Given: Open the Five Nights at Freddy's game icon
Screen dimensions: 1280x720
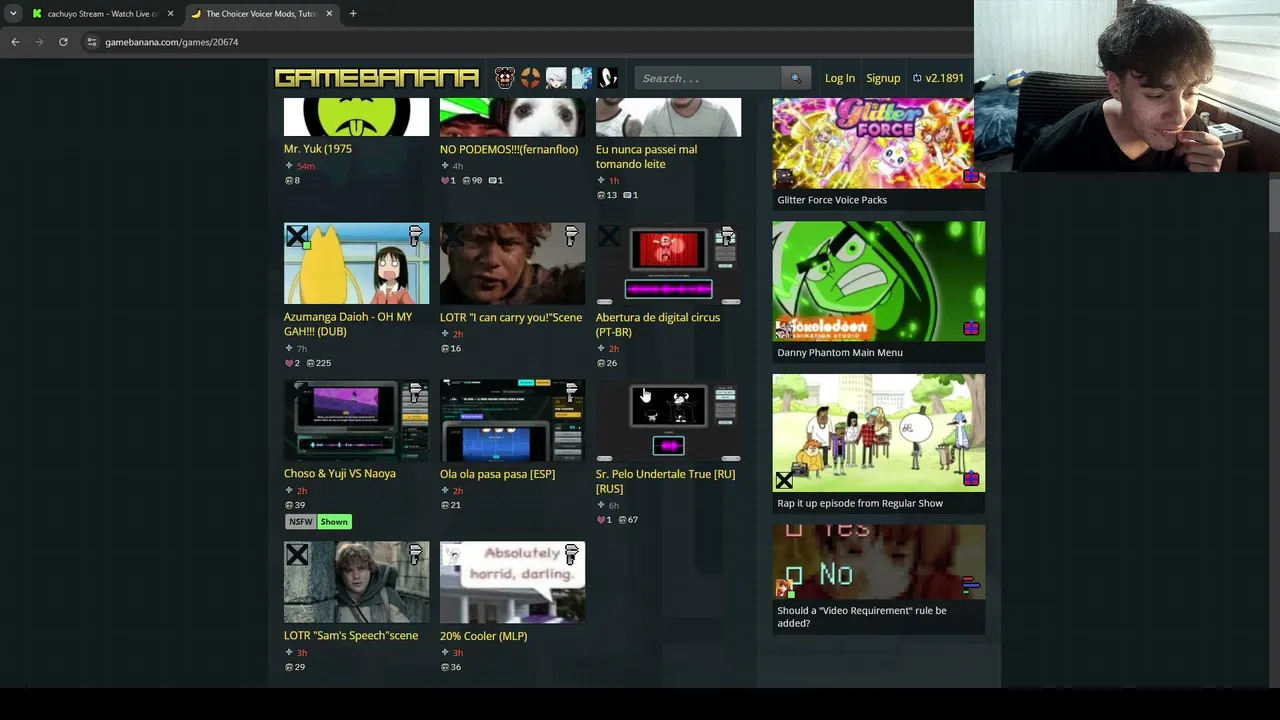Looking at the screenshot, I should (505, 78).
